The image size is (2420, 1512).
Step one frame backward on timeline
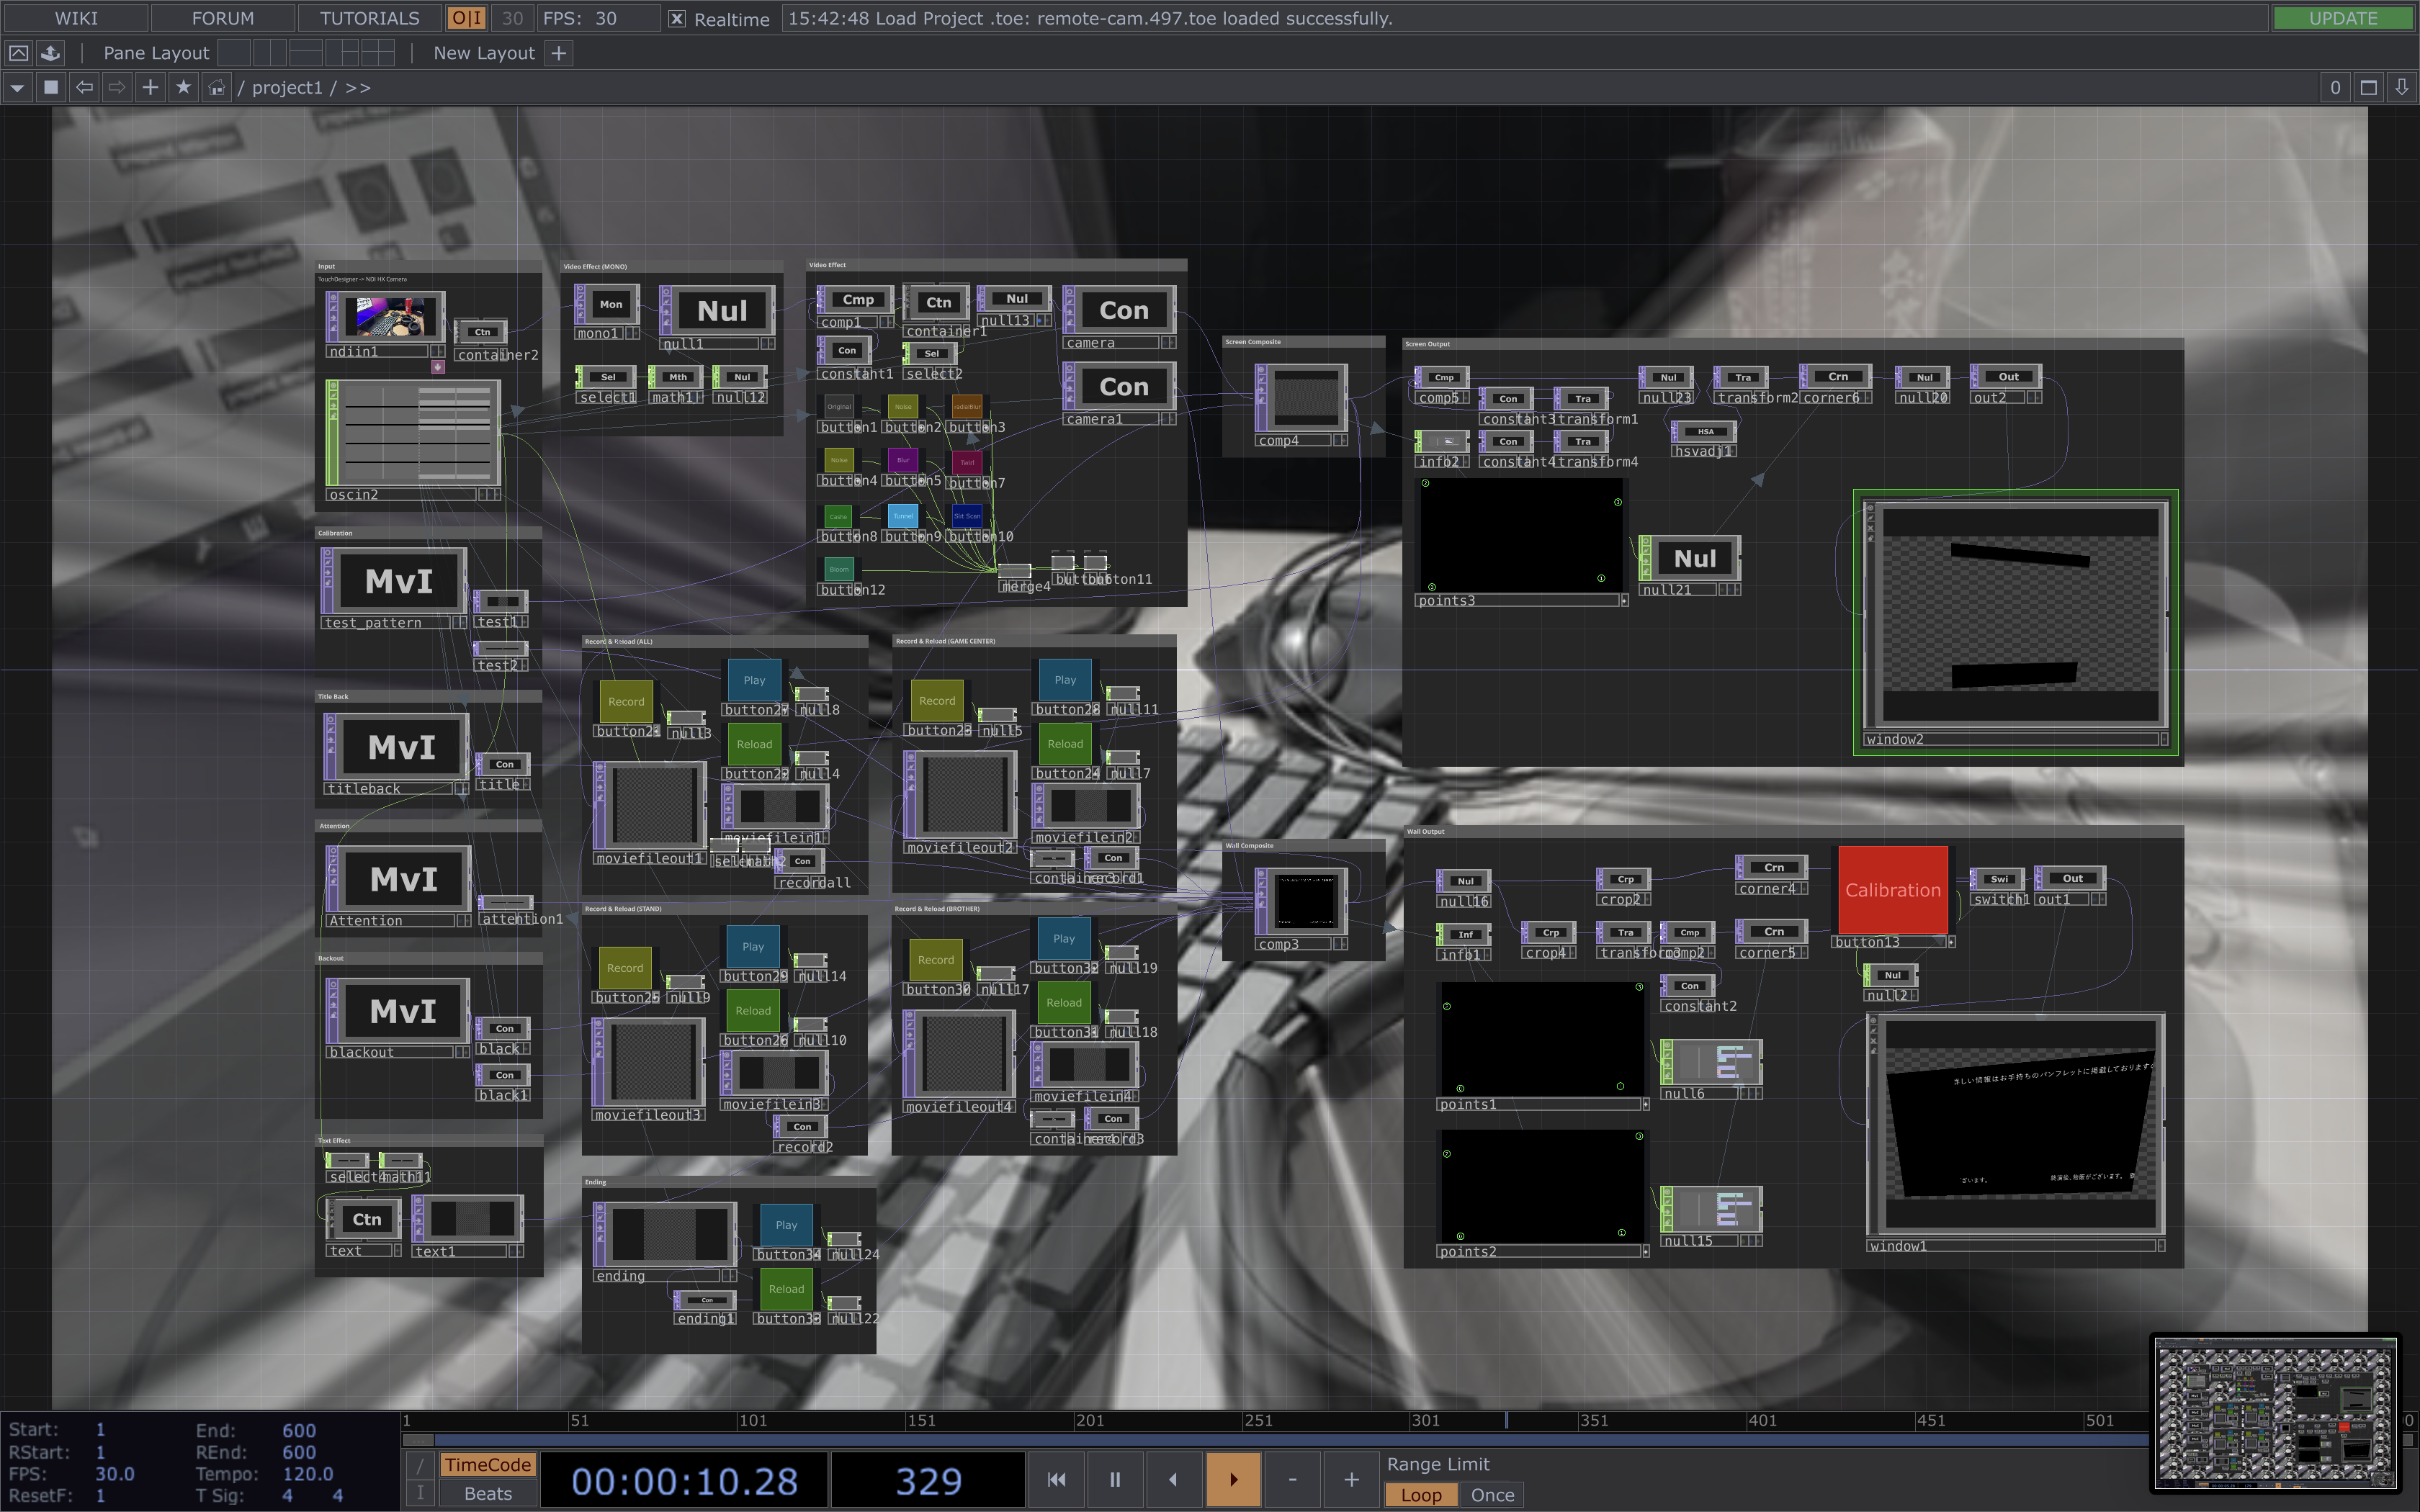pos(1173,1479)
